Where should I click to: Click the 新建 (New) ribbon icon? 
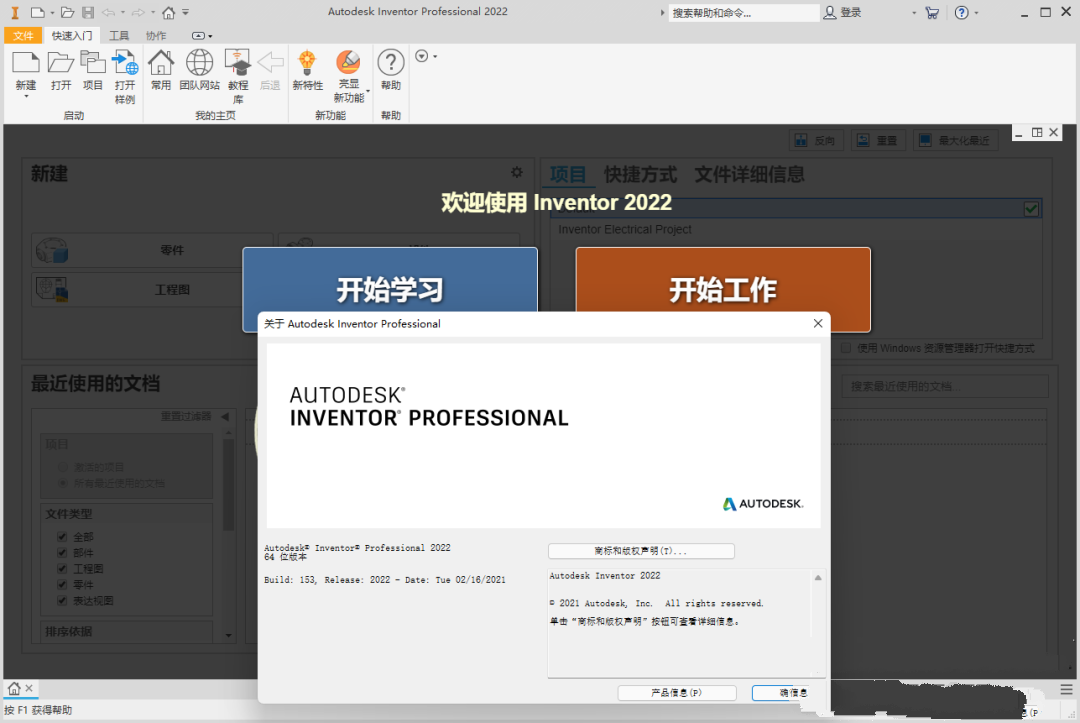[25, 63]
